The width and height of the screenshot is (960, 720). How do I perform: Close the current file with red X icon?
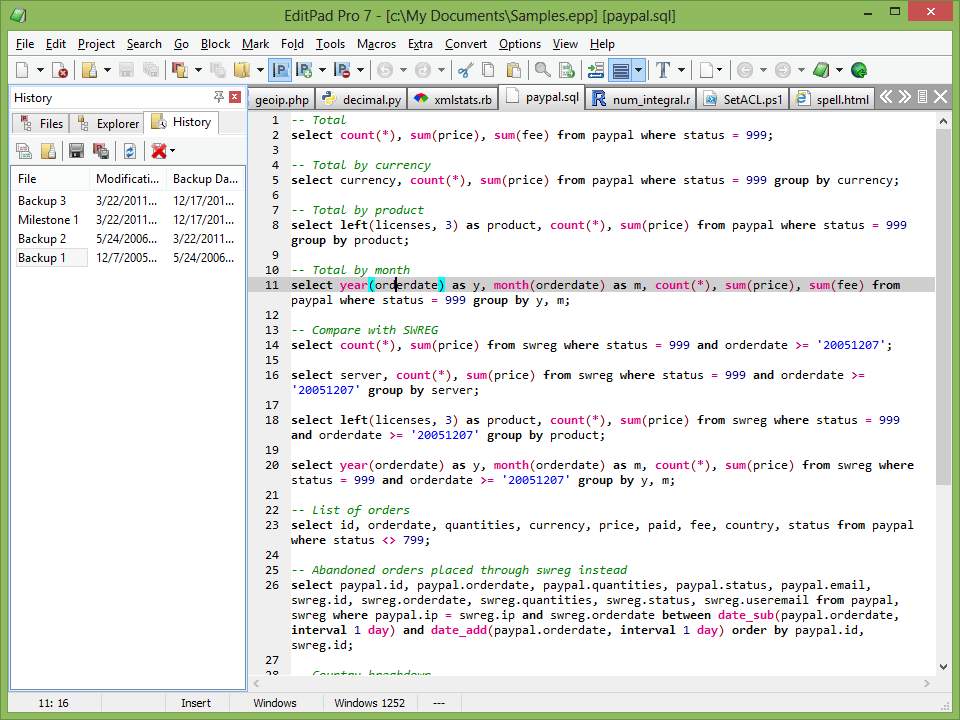point(57,70)
